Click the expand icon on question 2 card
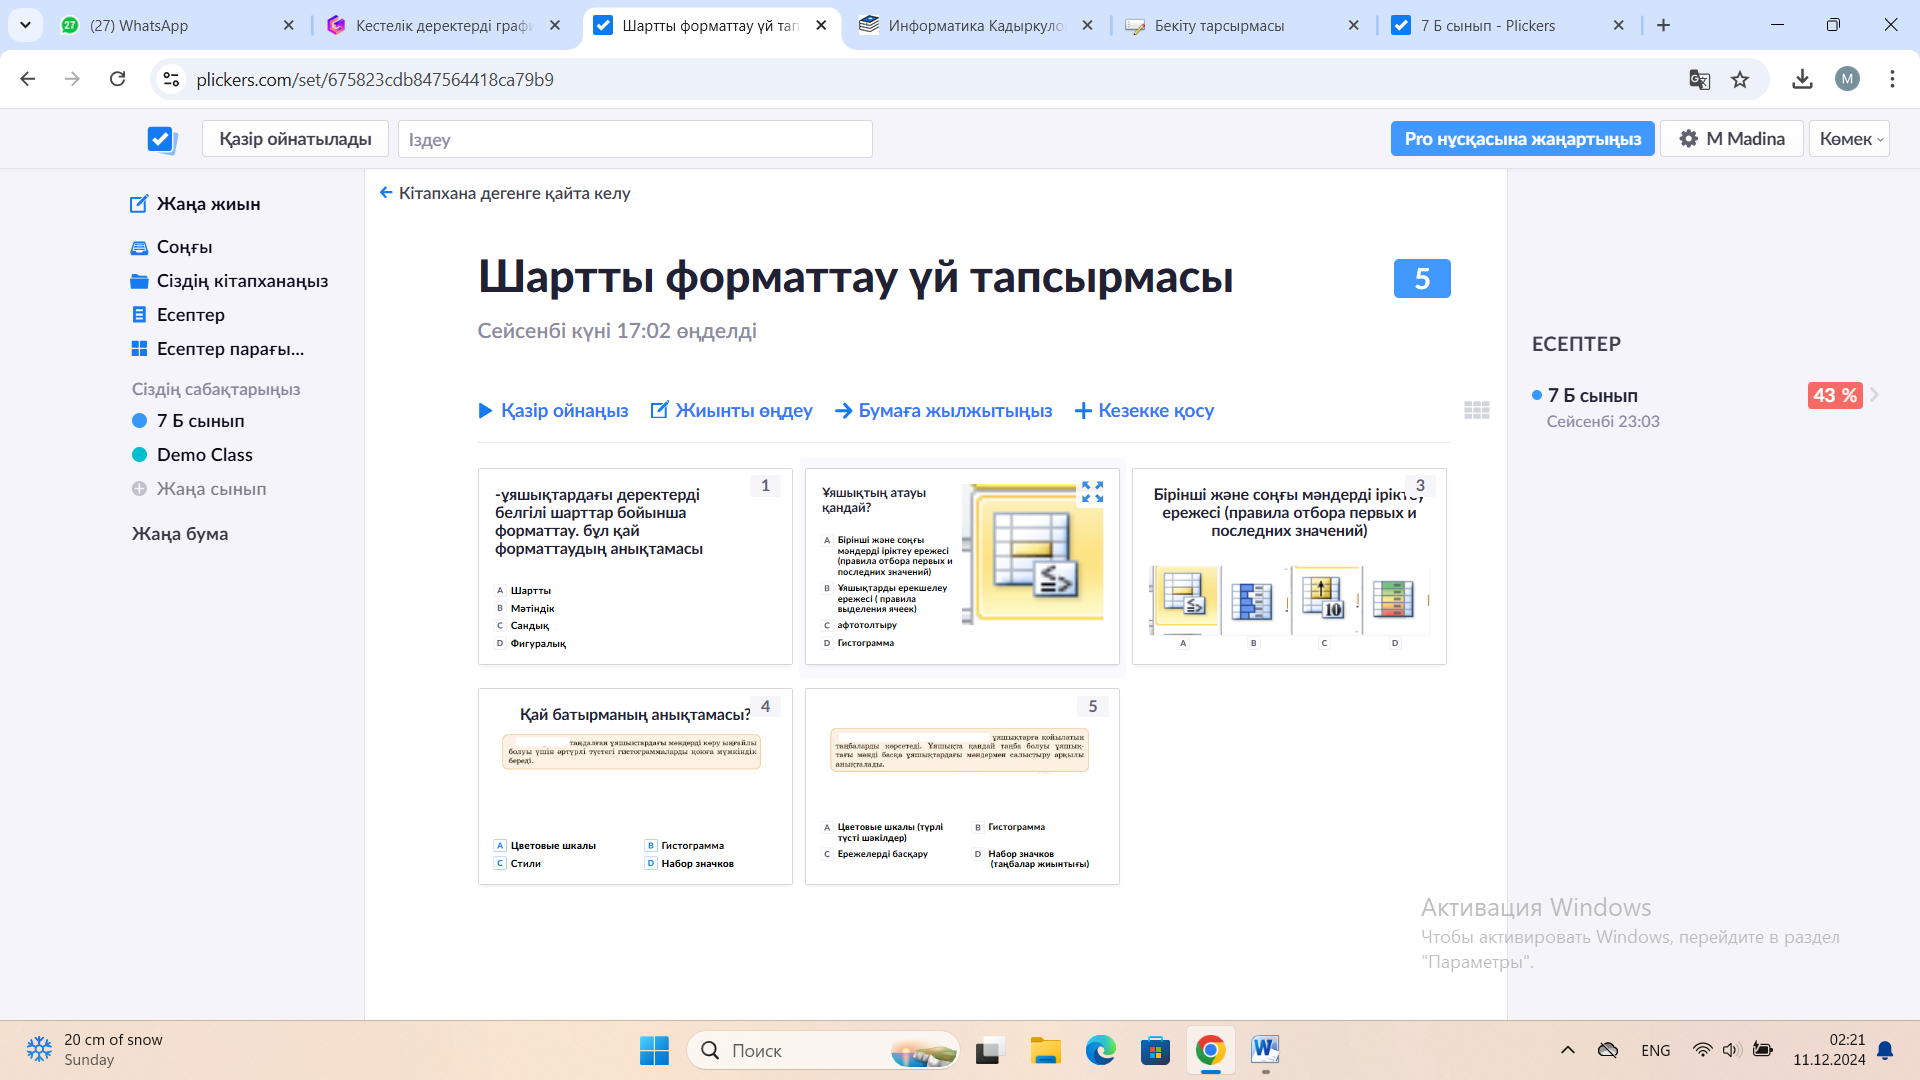Viewport: 1920px width, 1080px height. pyautogui.click(x=1092, y=492)
